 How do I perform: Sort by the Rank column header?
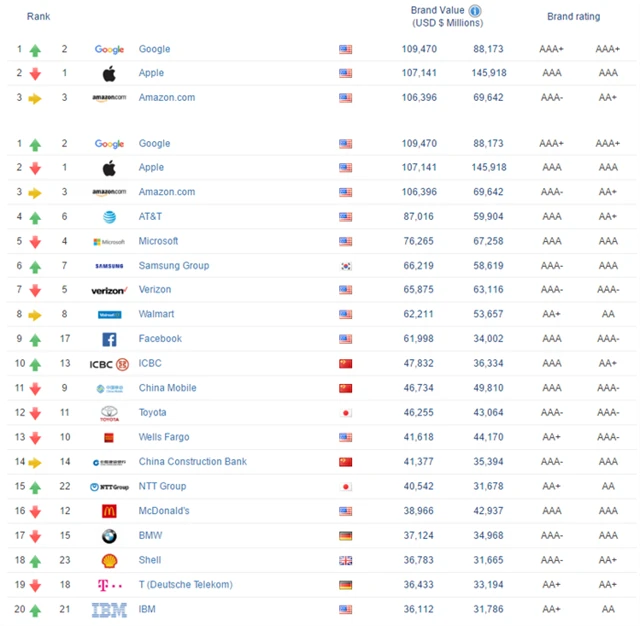(x=38, y=17)
